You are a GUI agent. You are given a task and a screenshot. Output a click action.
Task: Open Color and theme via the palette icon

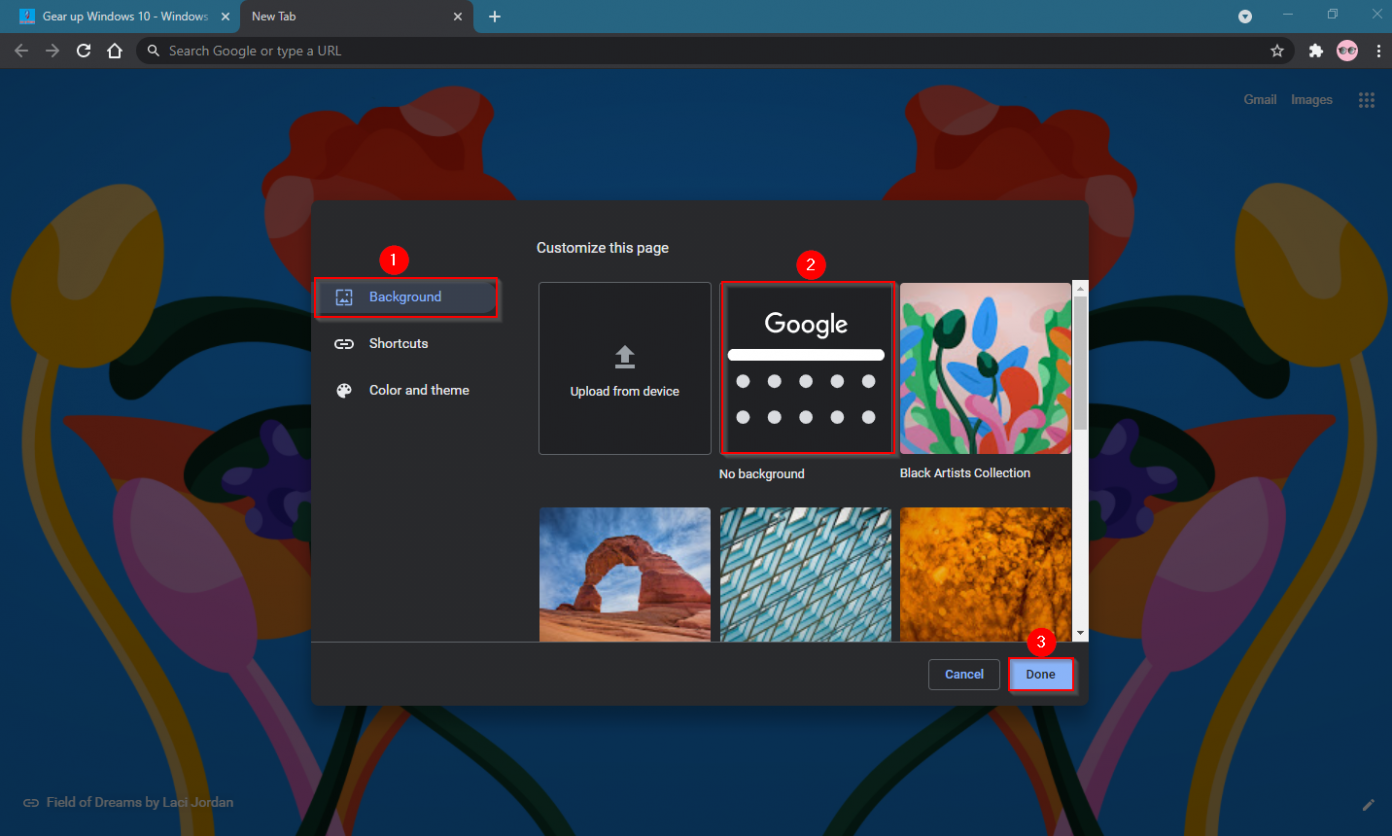tap(345, 390)
